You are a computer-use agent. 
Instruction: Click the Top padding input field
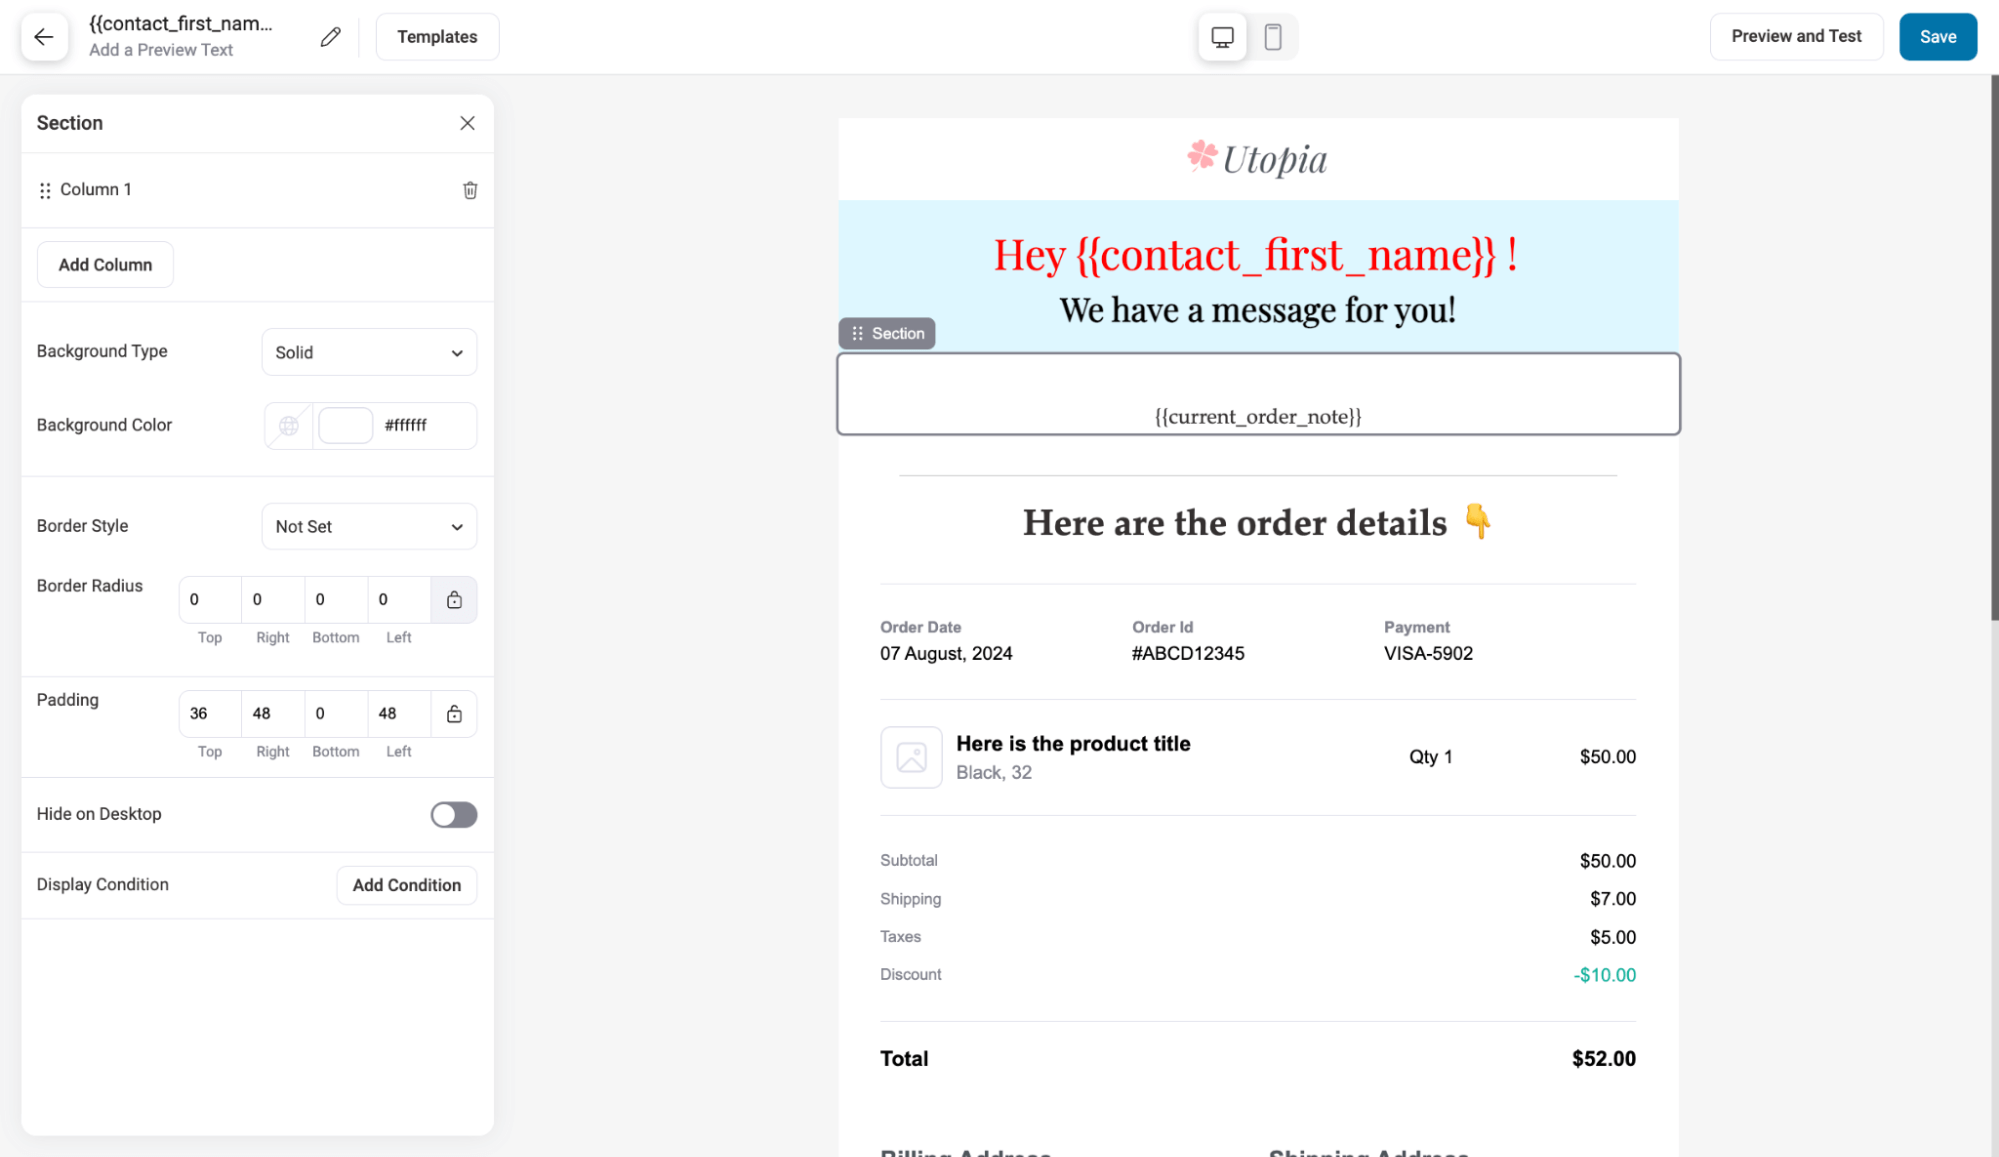coord(211,713)
